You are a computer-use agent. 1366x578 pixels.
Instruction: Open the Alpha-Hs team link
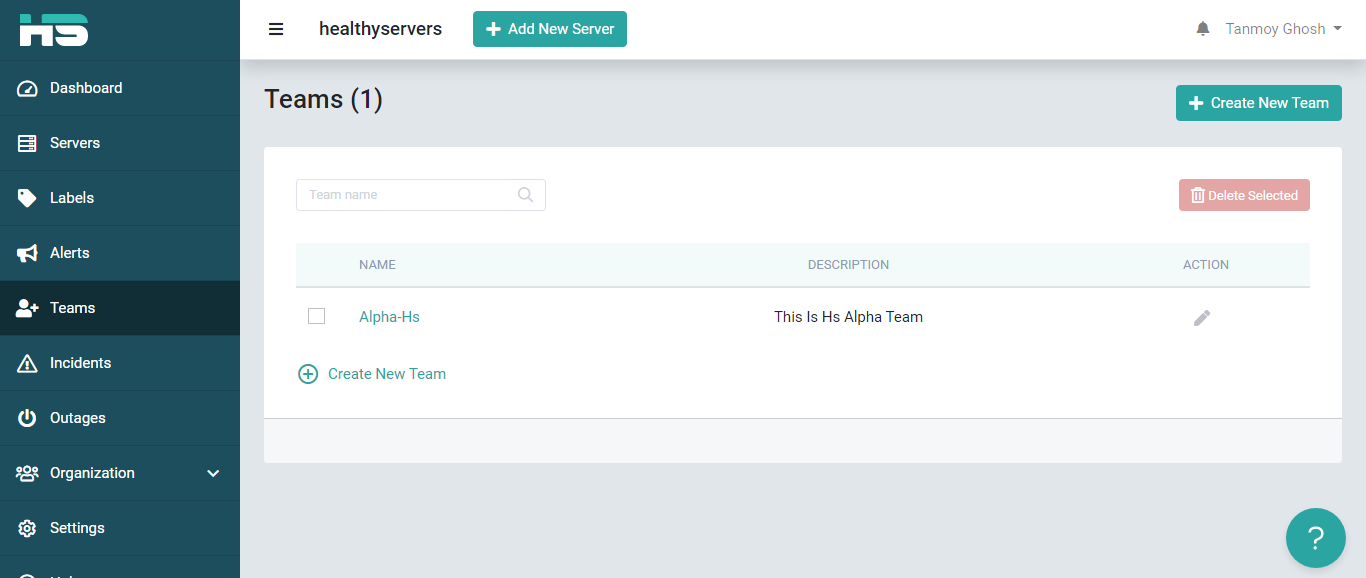389,316
